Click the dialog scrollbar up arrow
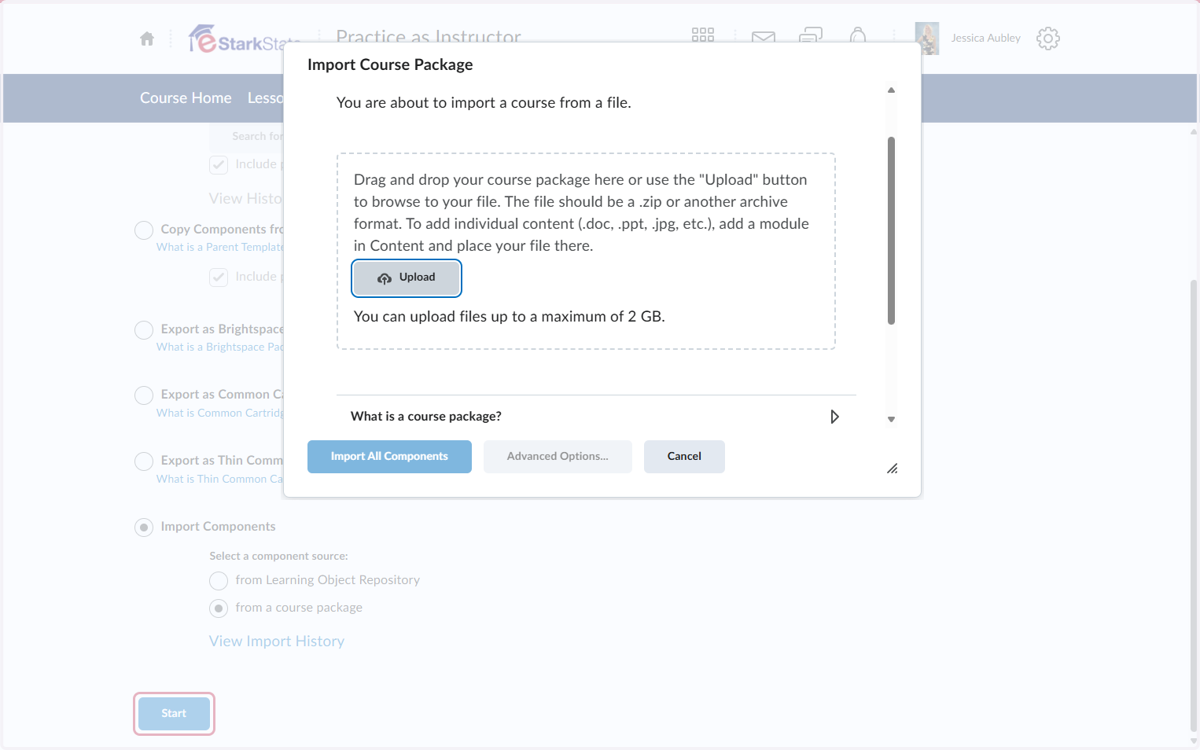 [x=891, y=90]
